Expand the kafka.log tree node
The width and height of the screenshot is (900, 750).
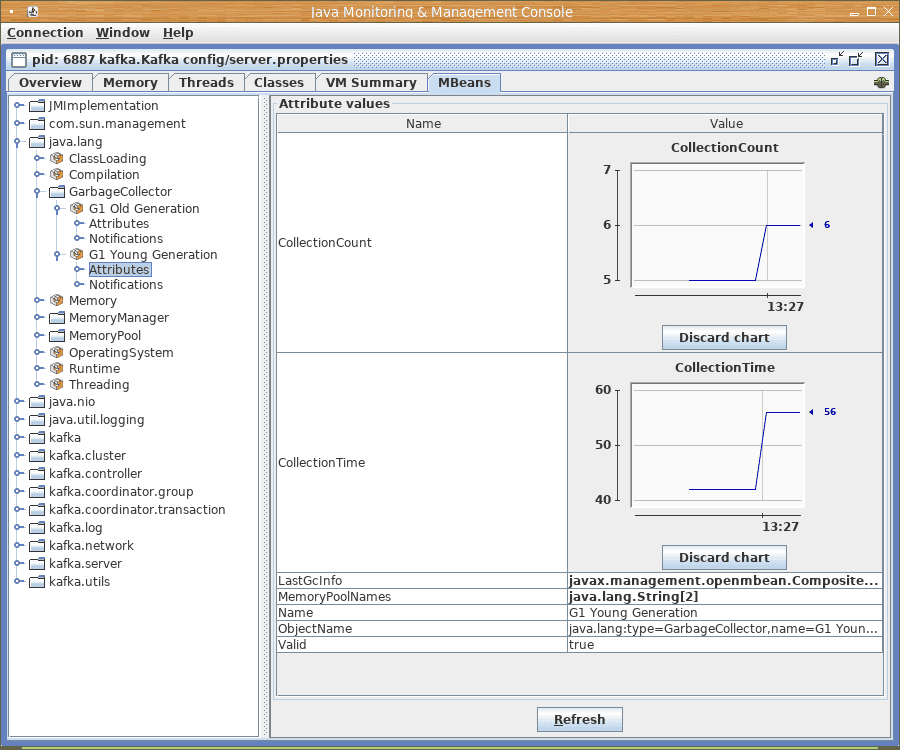(x=18, y=528)
